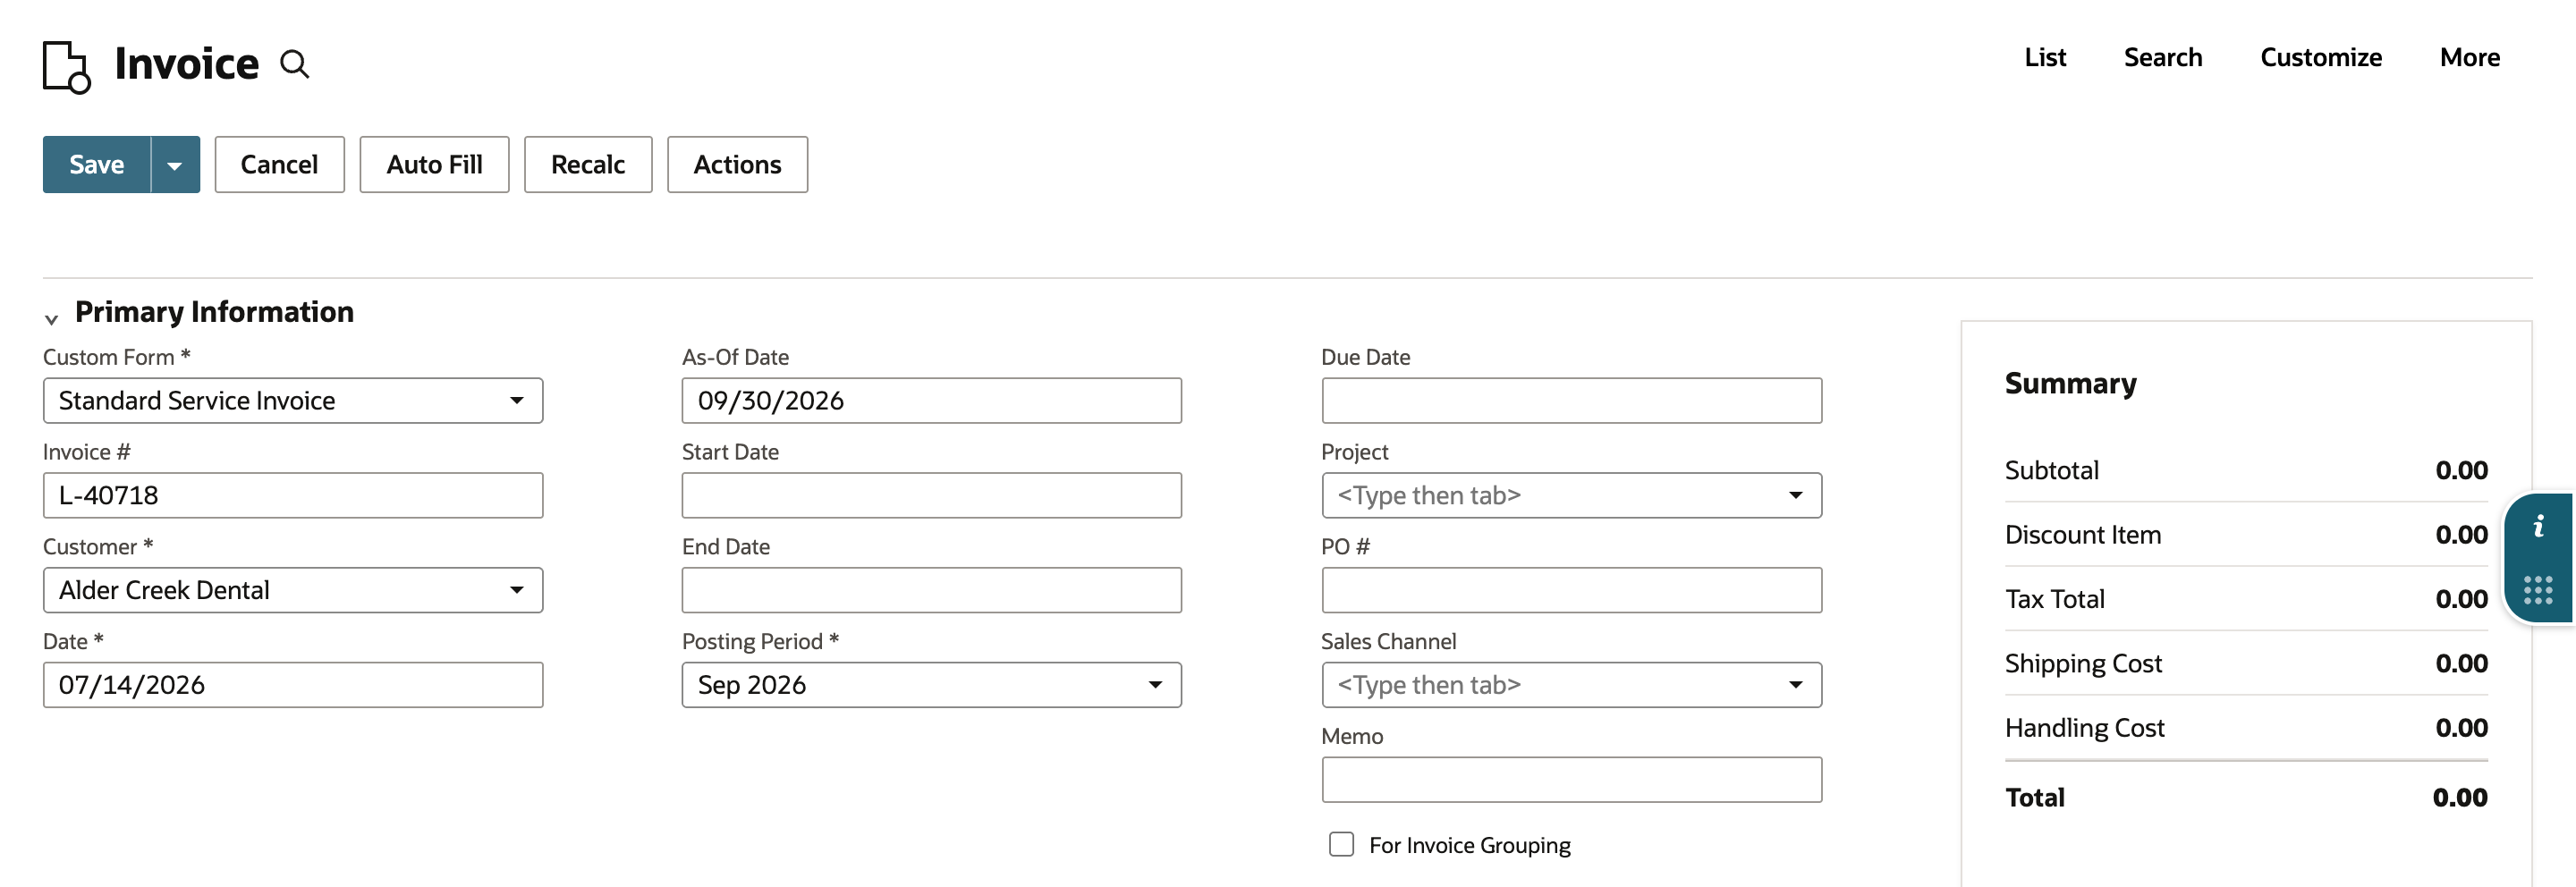Open Customize in top menu

click(x=2320, y=58)
